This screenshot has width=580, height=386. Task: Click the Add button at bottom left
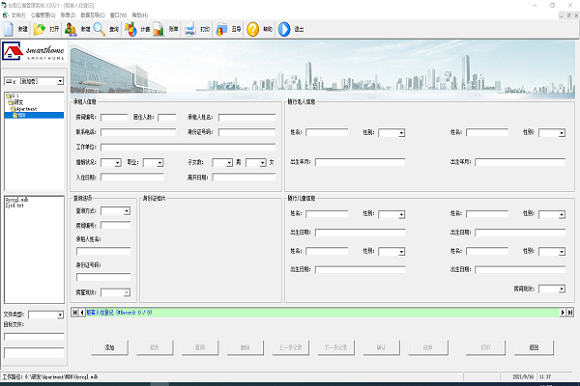110,348
